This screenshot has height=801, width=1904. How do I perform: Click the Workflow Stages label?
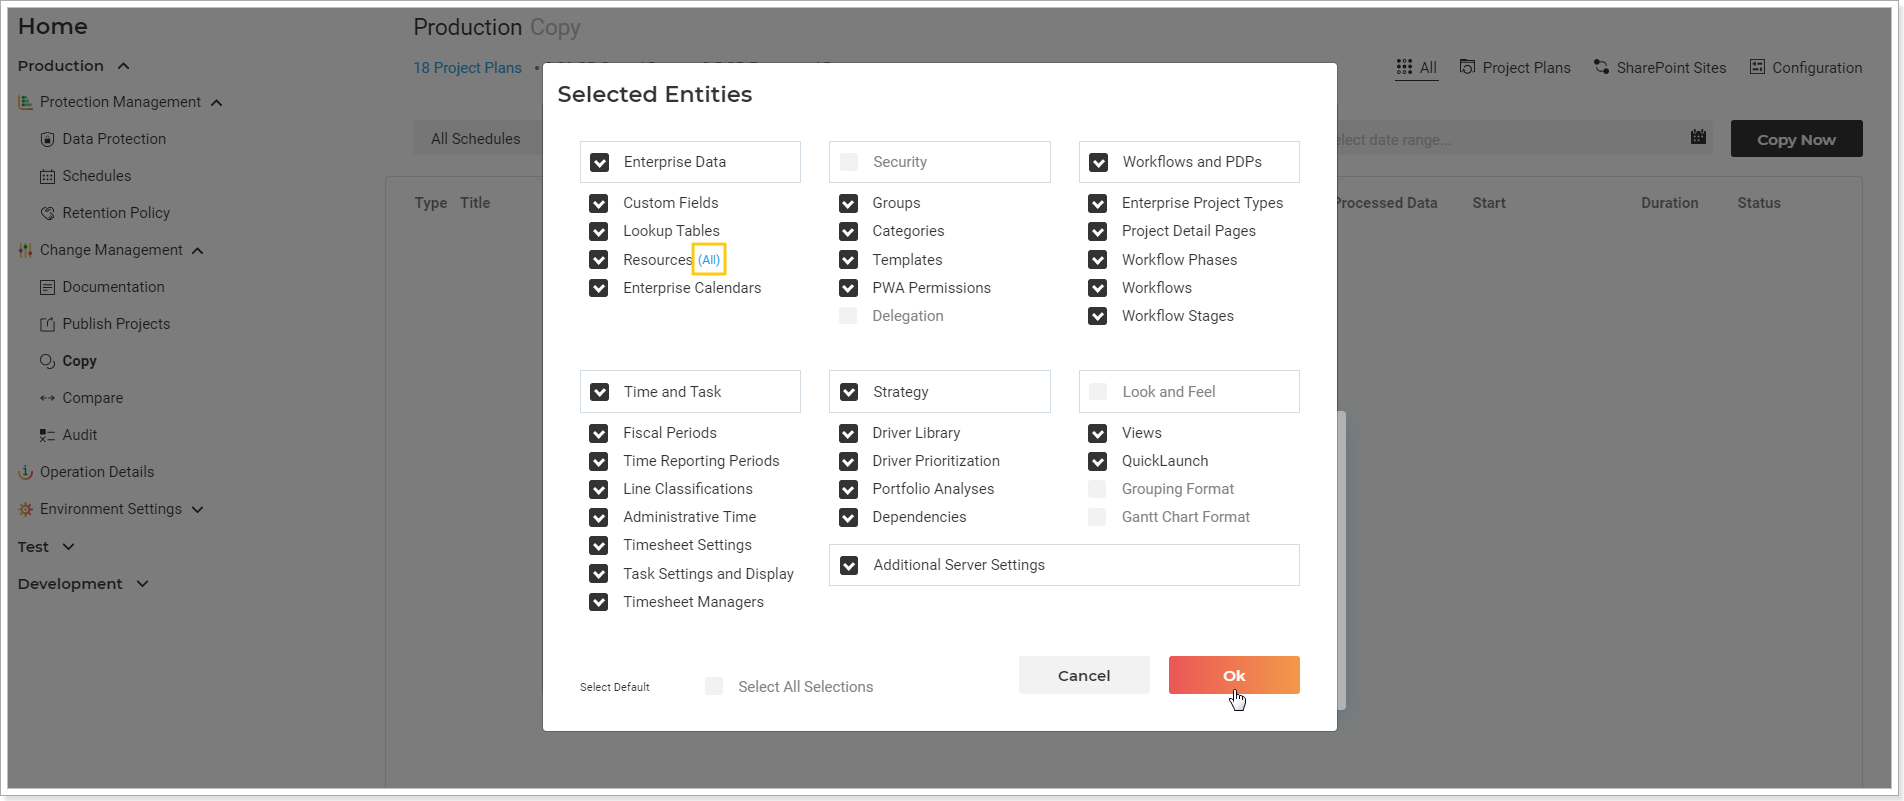[x=1177, y=316]
